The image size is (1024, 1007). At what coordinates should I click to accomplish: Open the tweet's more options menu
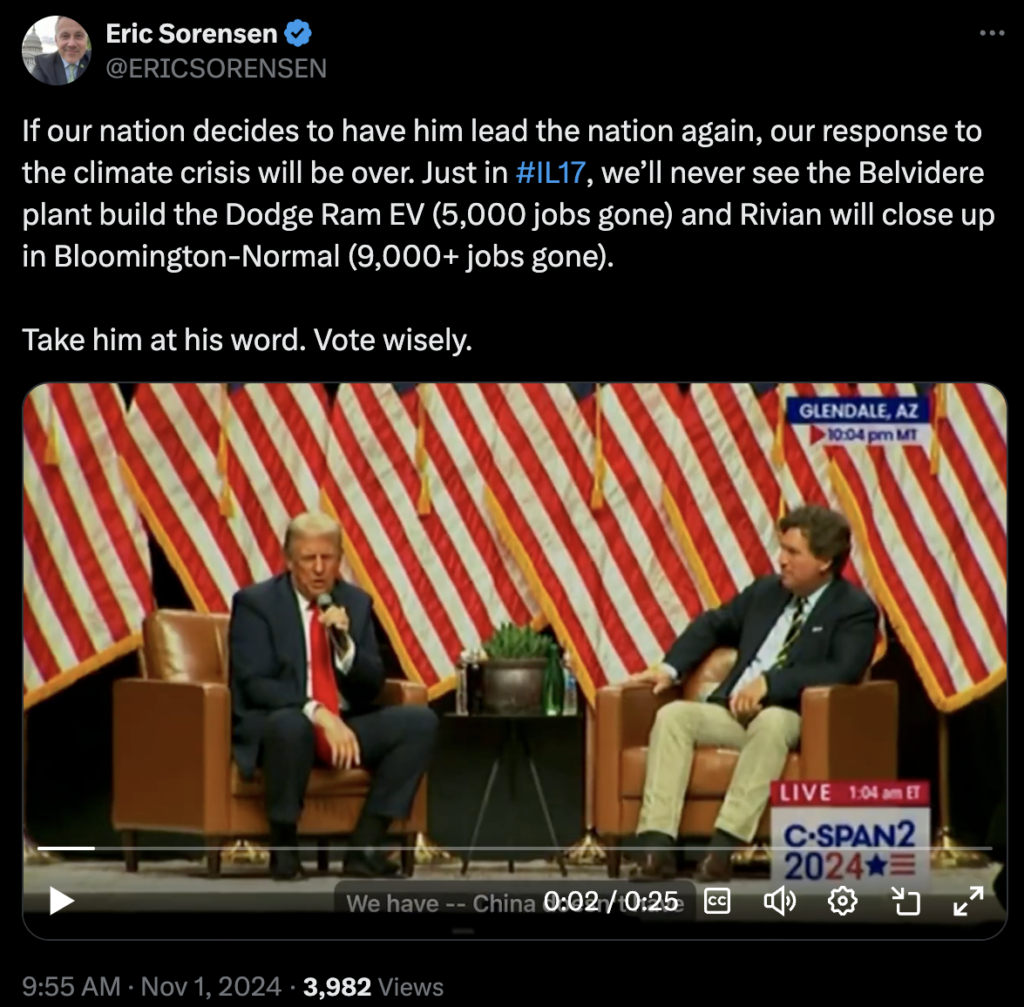(990, 33)
